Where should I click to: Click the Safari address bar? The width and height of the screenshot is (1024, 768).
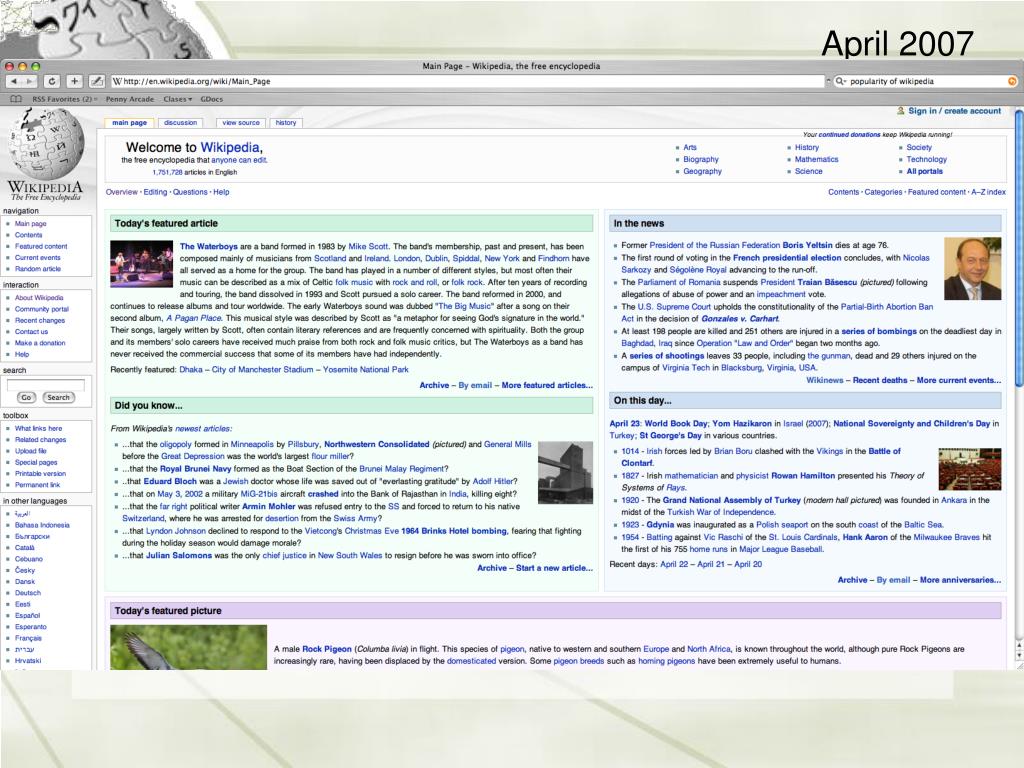tap(468, 81)
